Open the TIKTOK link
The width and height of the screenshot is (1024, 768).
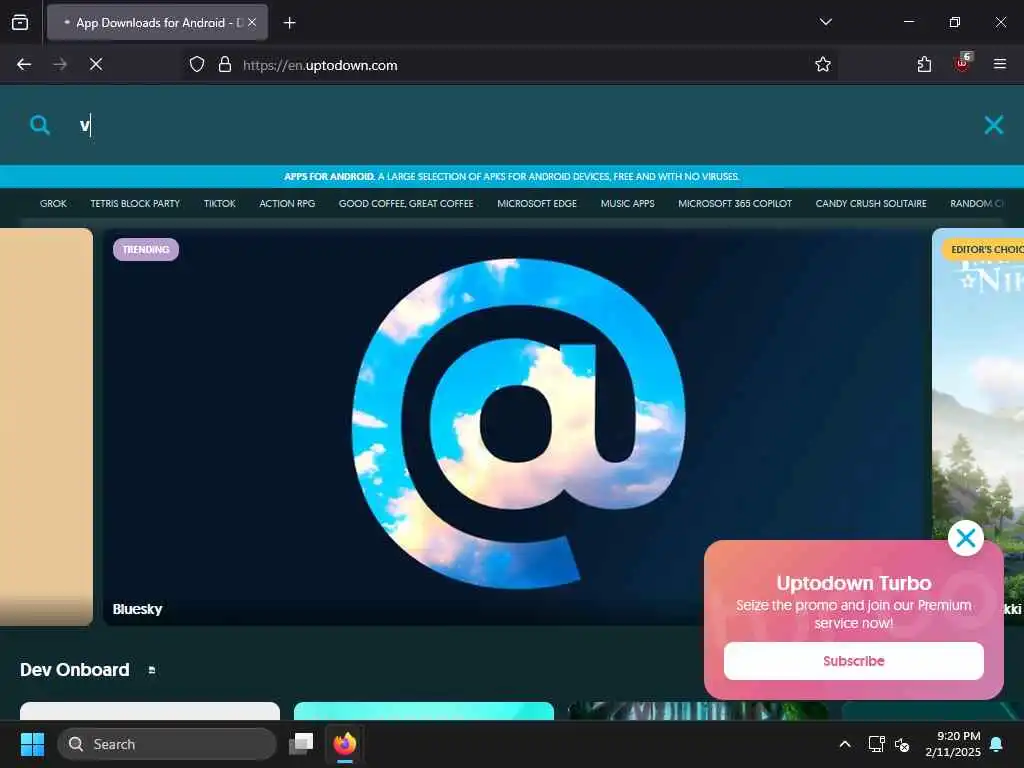tap(219, 204)
